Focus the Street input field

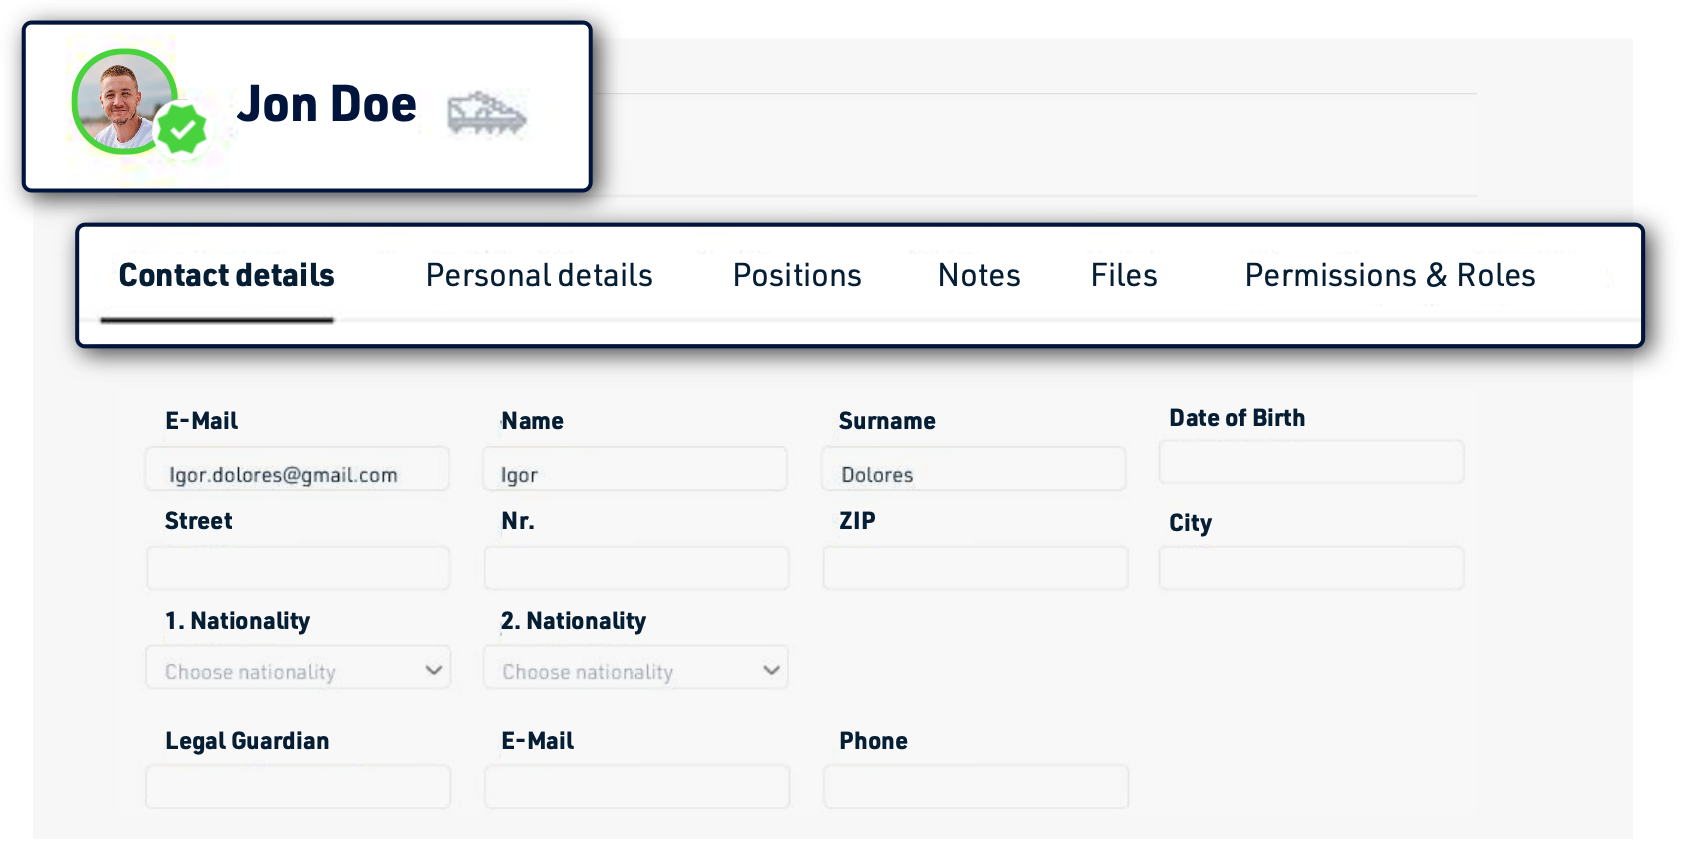click(x=298, y=568)
